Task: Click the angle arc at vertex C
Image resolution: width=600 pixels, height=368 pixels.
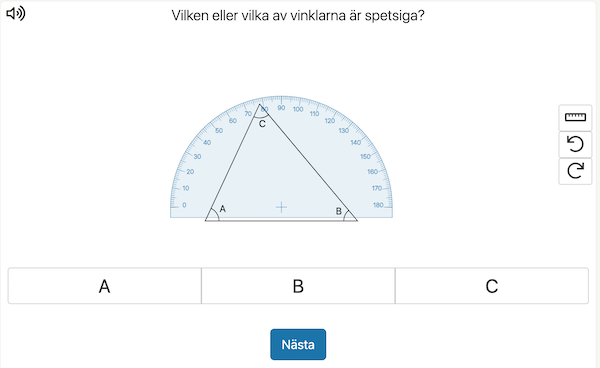Action: tap(261, 115)
